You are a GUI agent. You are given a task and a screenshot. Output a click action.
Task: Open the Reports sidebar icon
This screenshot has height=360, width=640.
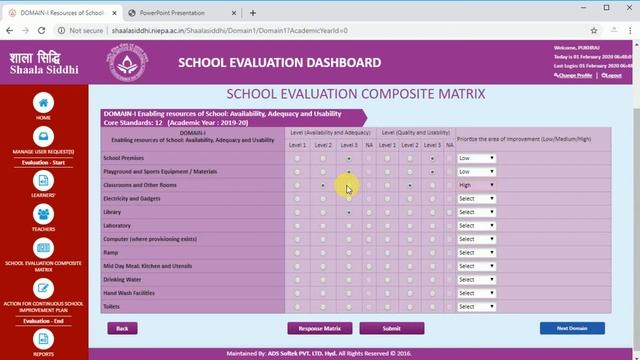(x=43, y=339)
